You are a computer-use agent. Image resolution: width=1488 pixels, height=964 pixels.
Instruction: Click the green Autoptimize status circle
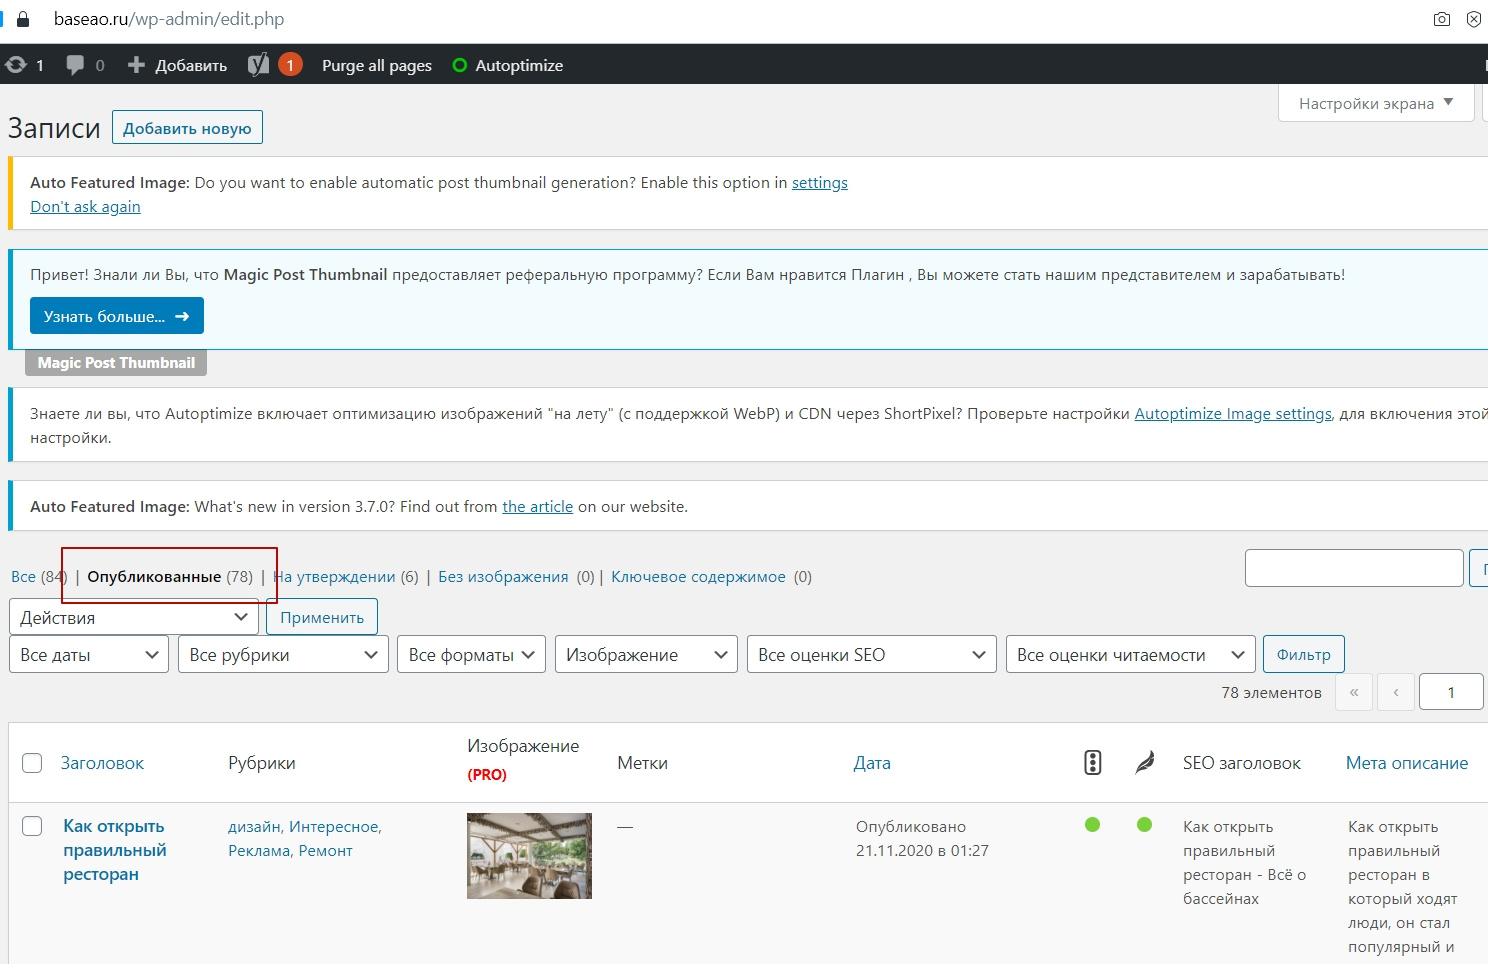coord(460,65)
